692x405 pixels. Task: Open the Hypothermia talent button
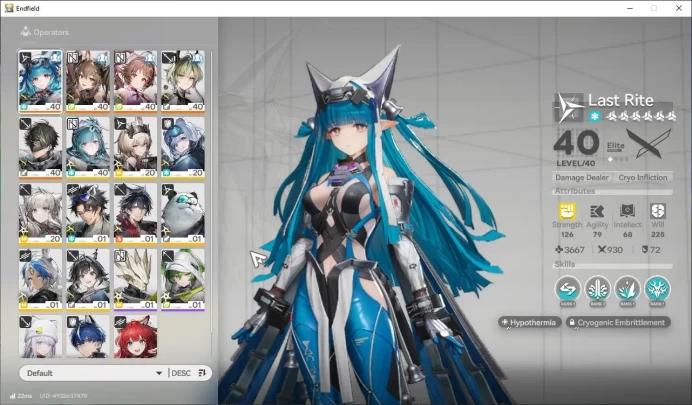point(530,322)
